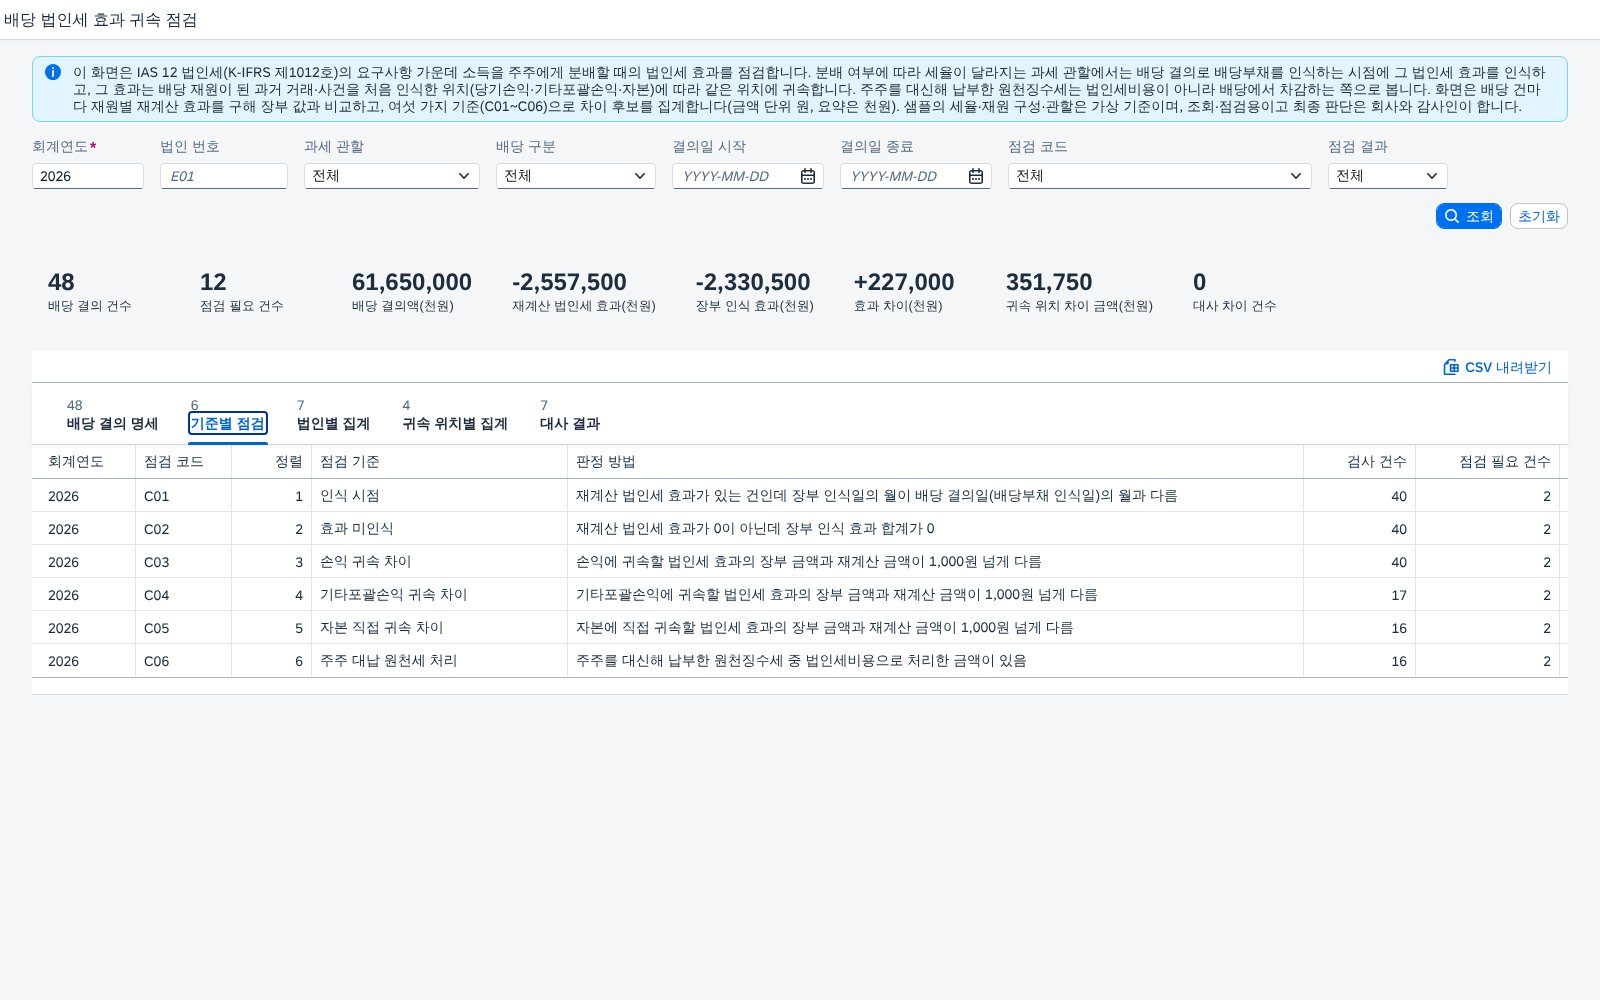Screen dimensions: 1600x1000
Task: Download data with CSV 내려받기
Action: coord(1498,367)
